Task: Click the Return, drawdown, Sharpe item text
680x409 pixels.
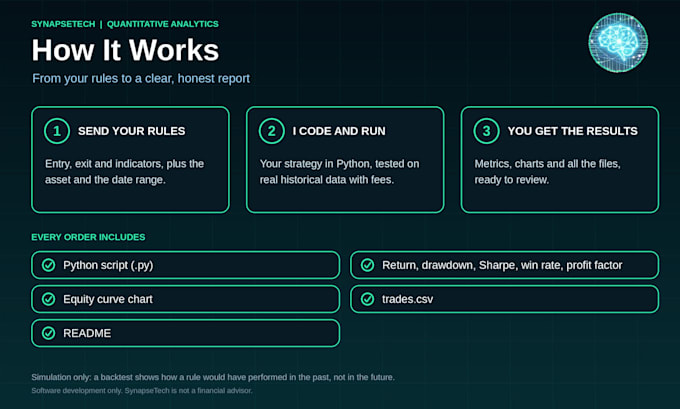Action: (x=502, y=265)
